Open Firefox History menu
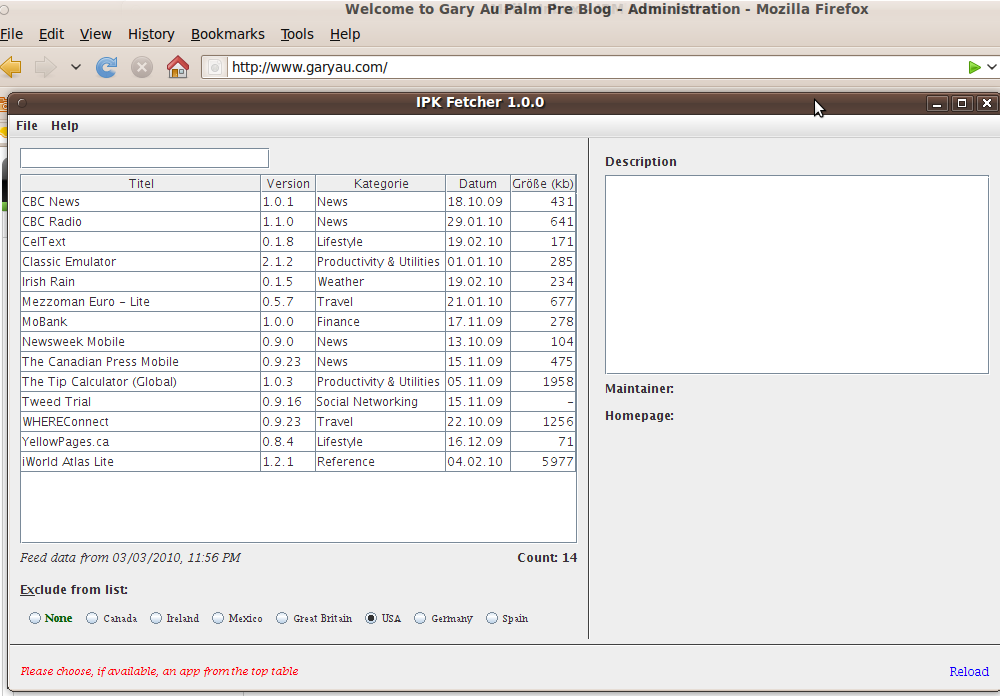Viewport: 1000px width, 696px height. [x=151, y=34]
